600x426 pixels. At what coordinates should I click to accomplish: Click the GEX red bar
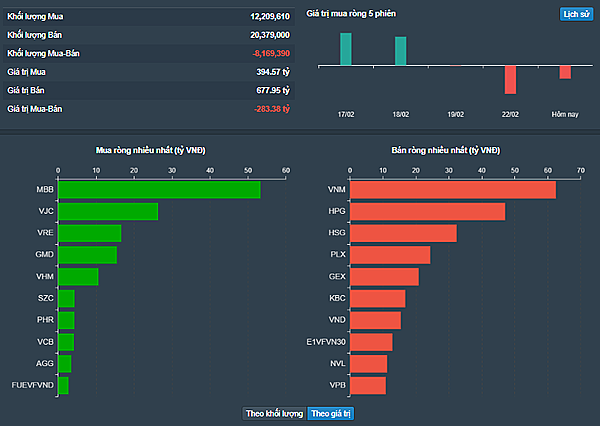click(385, 277)
